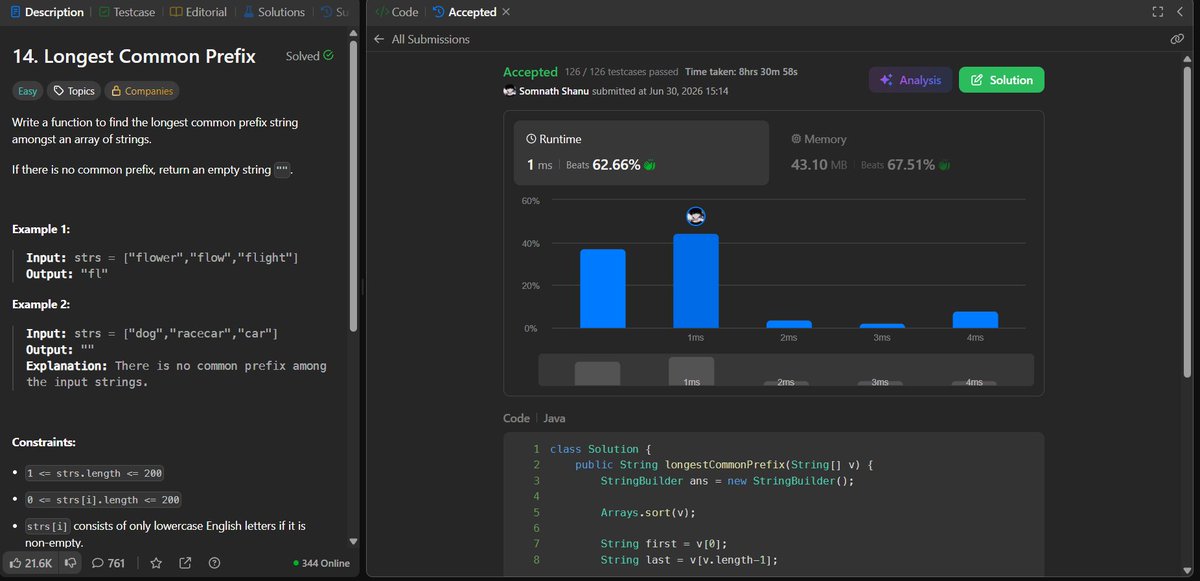Click the 344 Online indicator
Screen dimensions: 1200x581
(321, 563)
